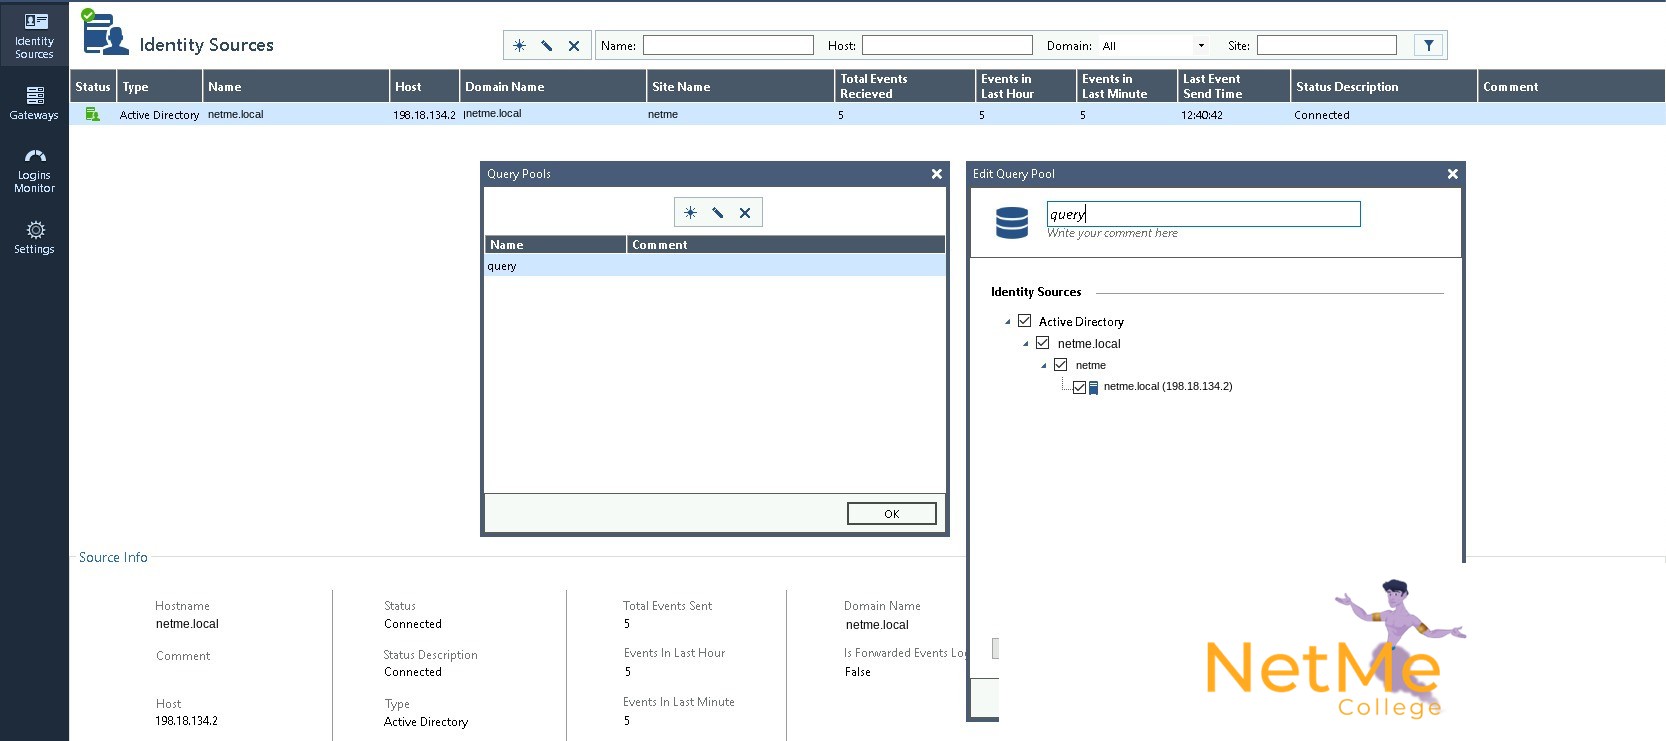Open the Domain dropdown set to All
Image resolution: width=1666 pixels, height=741 pixels.
(1153, 46)
